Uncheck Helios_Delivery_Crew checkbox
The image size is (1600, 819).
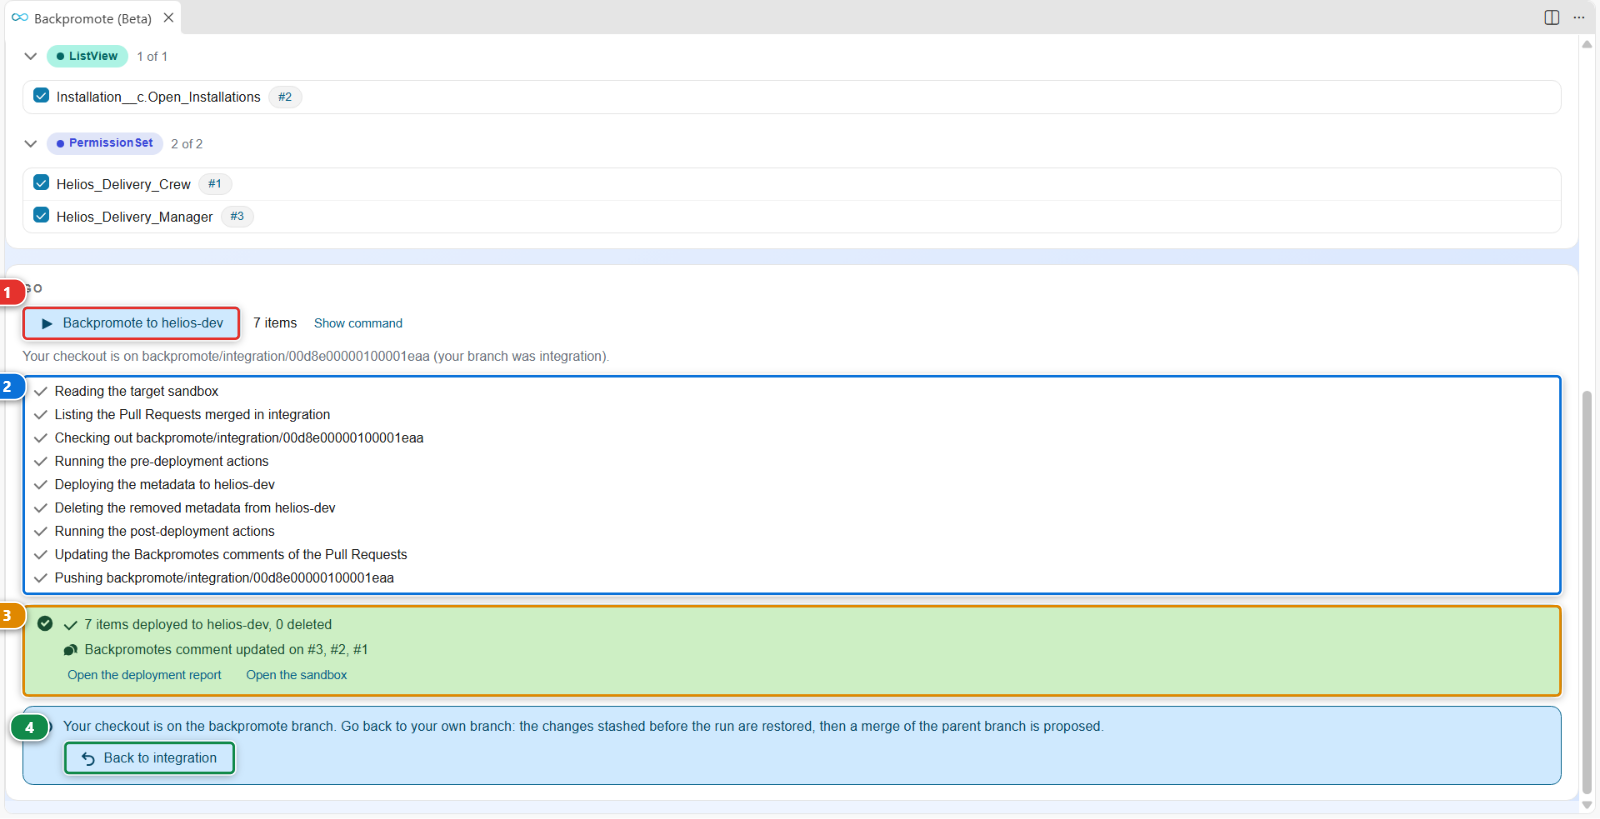tap(41, 183)
